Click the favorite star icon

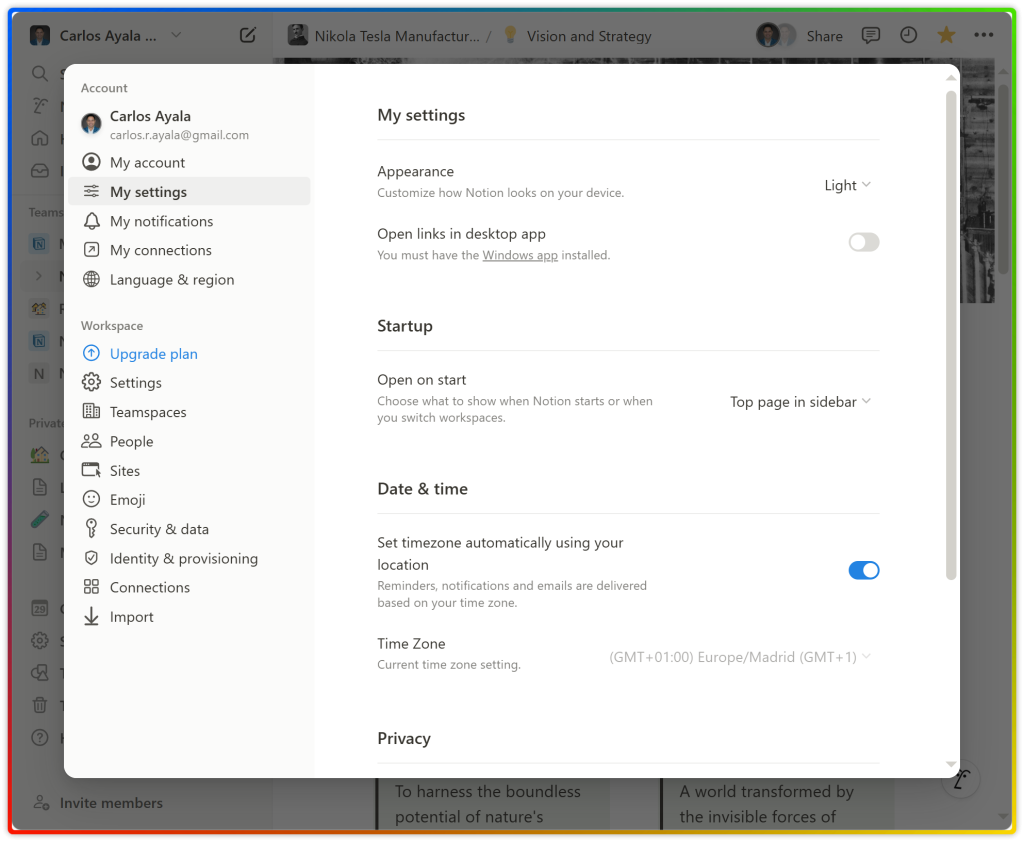coord(946,35)
